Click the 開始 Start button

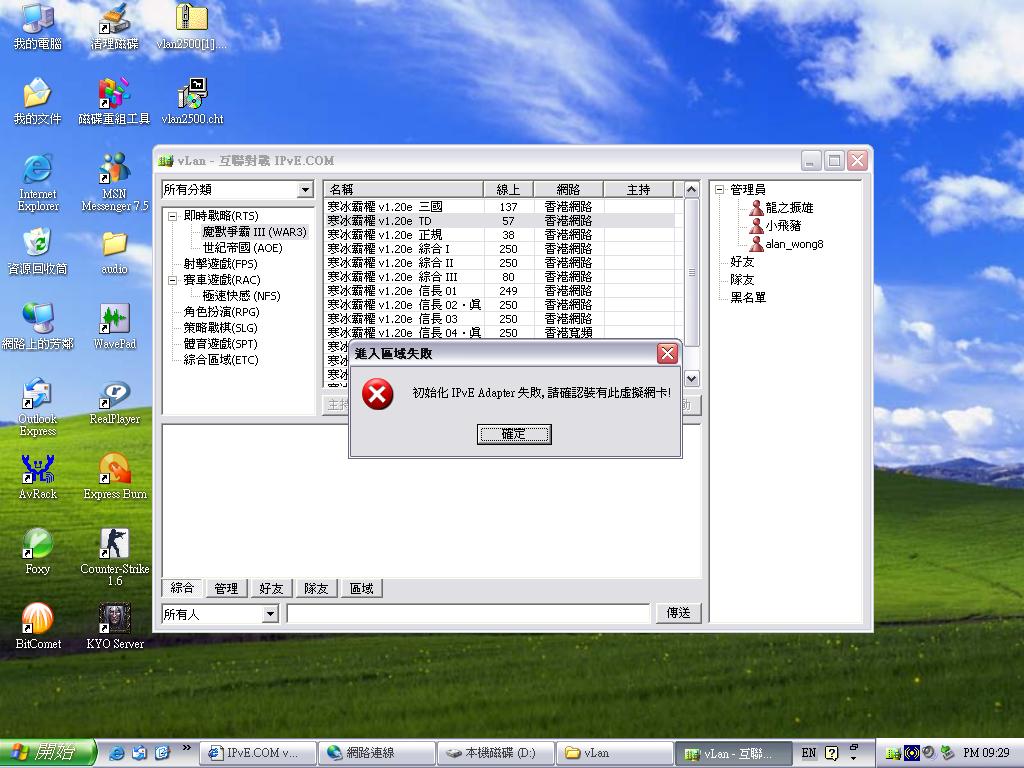point(48,753)
